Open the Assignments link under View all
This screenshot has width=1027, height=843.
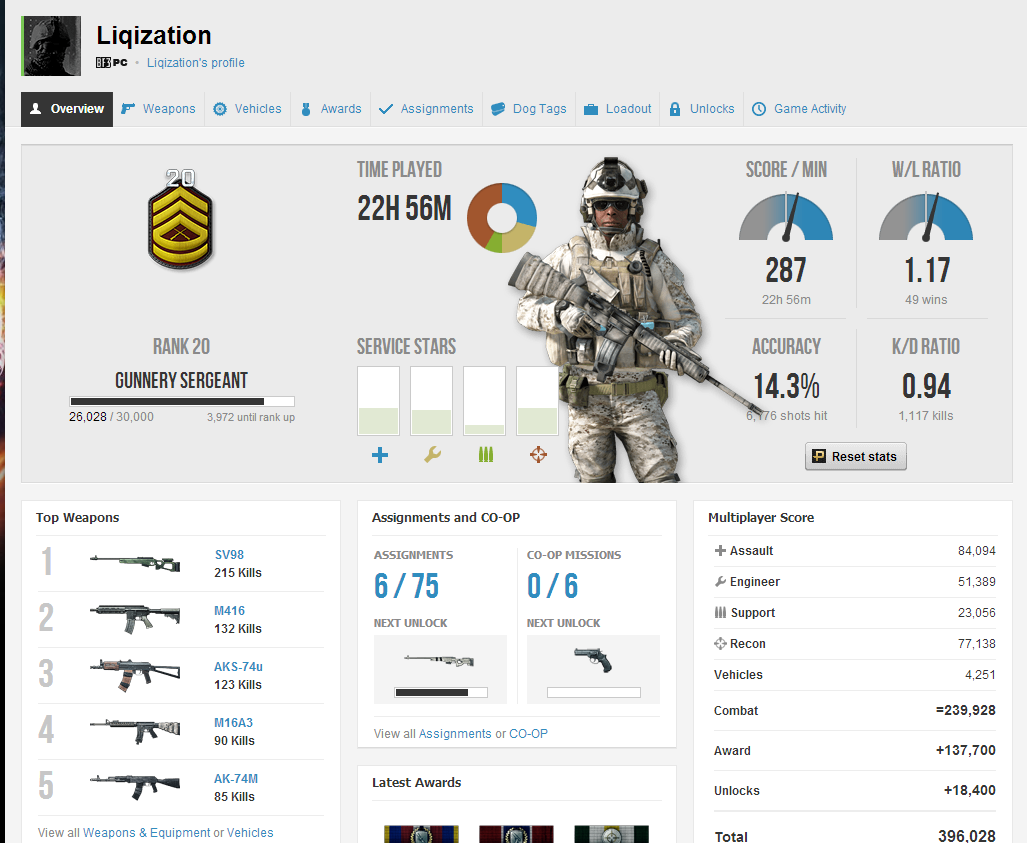click(x=455, y=734)
